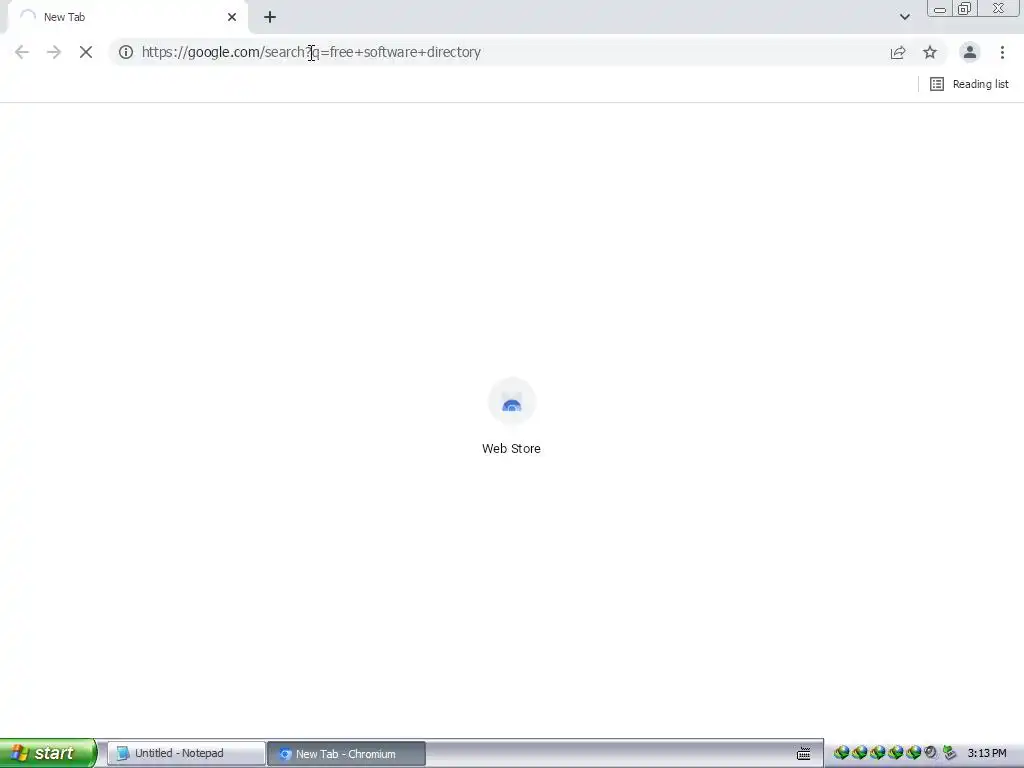
Task: Open the Reading list panel
Action: 969,84
